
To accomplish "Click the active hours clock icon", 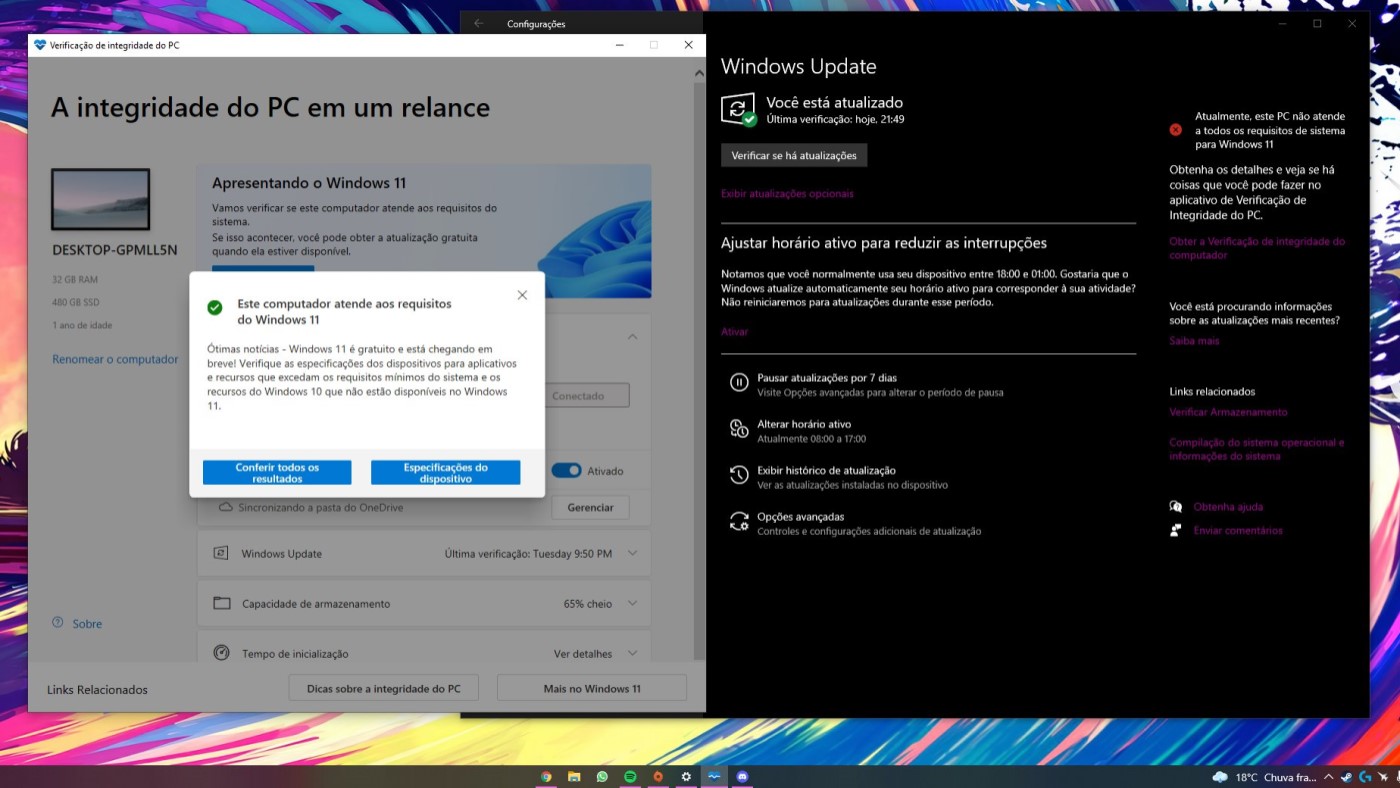I will pyautogui.click(x=739, y=428).
